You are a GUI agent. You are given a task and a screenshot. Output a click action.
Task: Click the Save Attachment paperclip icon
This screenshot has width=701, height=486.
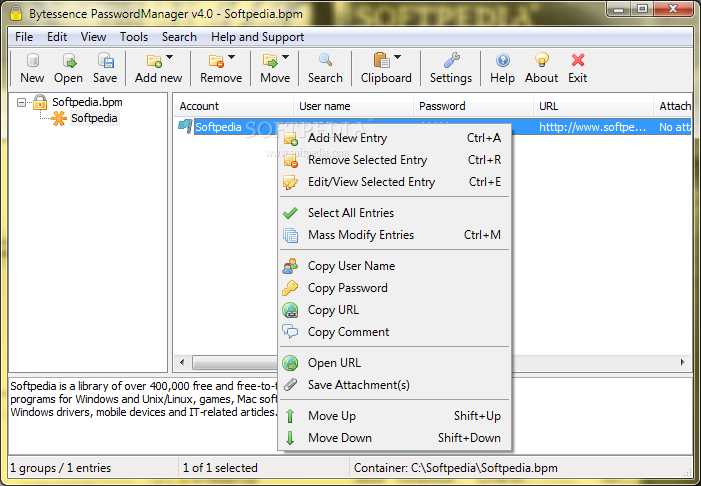click(291, 385)
